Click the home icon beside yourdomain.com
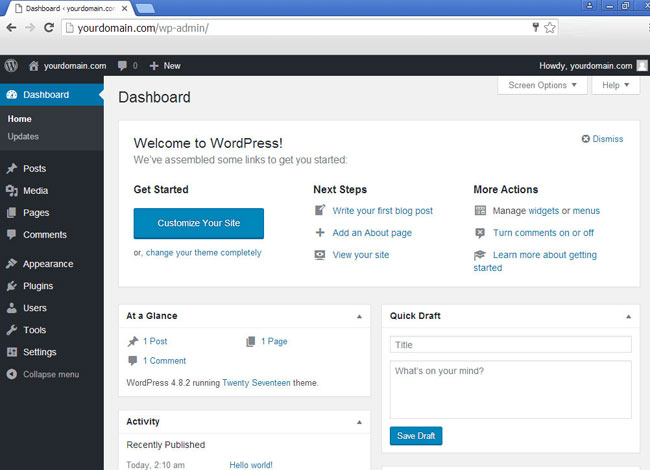Viewport: 650px width, 470px height. click(x=34, y=65)
